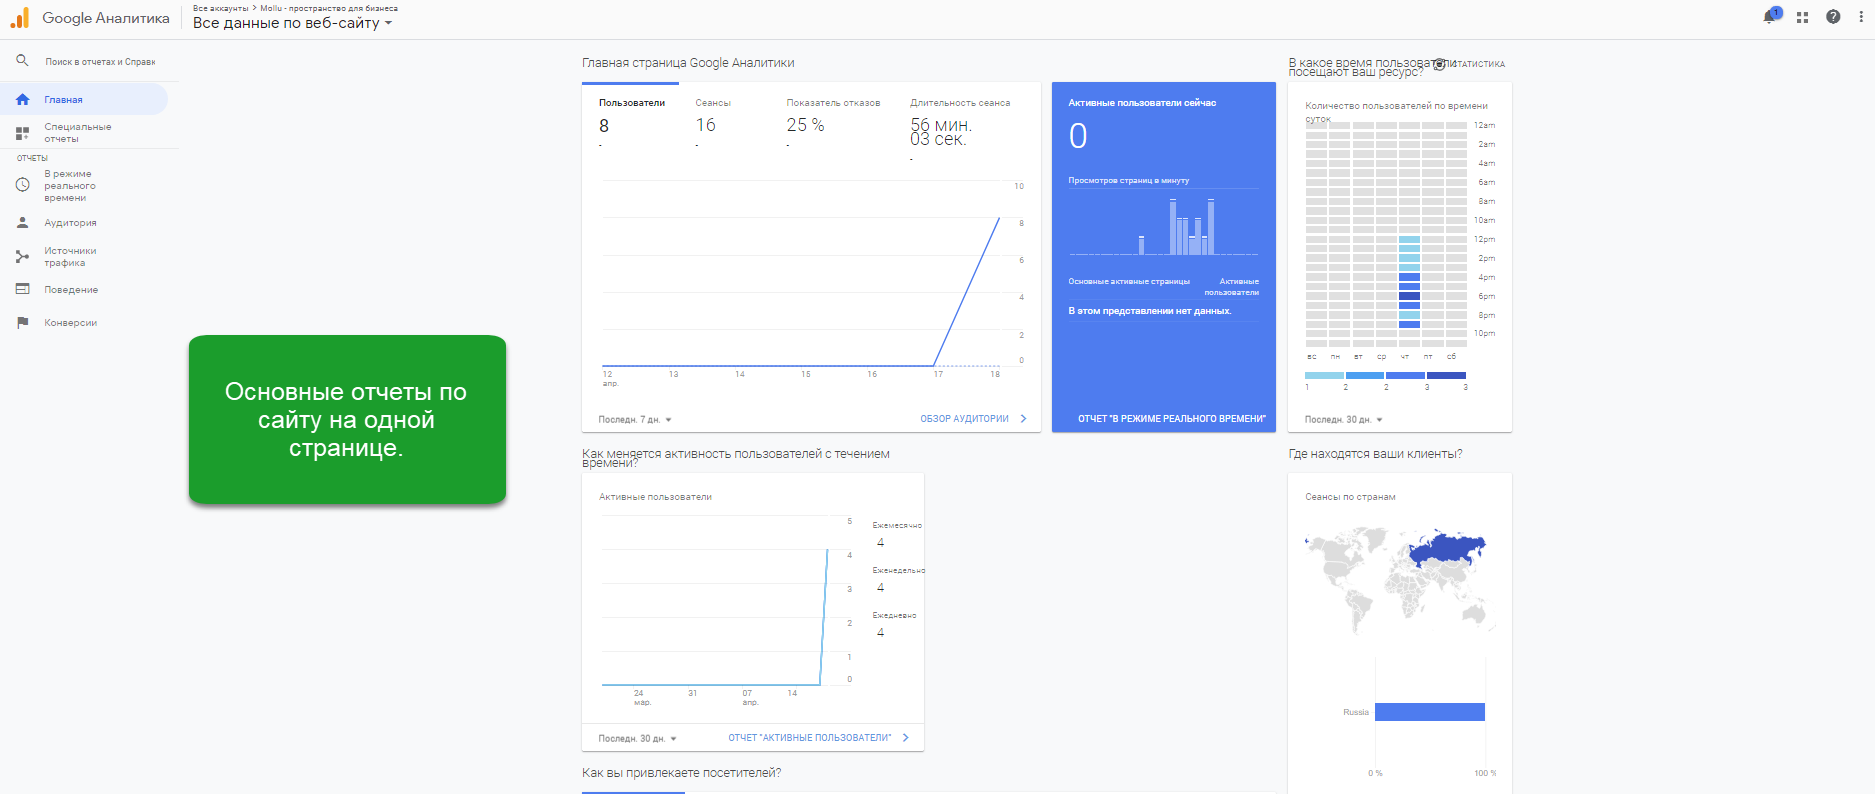Click the Поведение layout icon
This screenshot has width=1875, height=794.
click(23, 289)
